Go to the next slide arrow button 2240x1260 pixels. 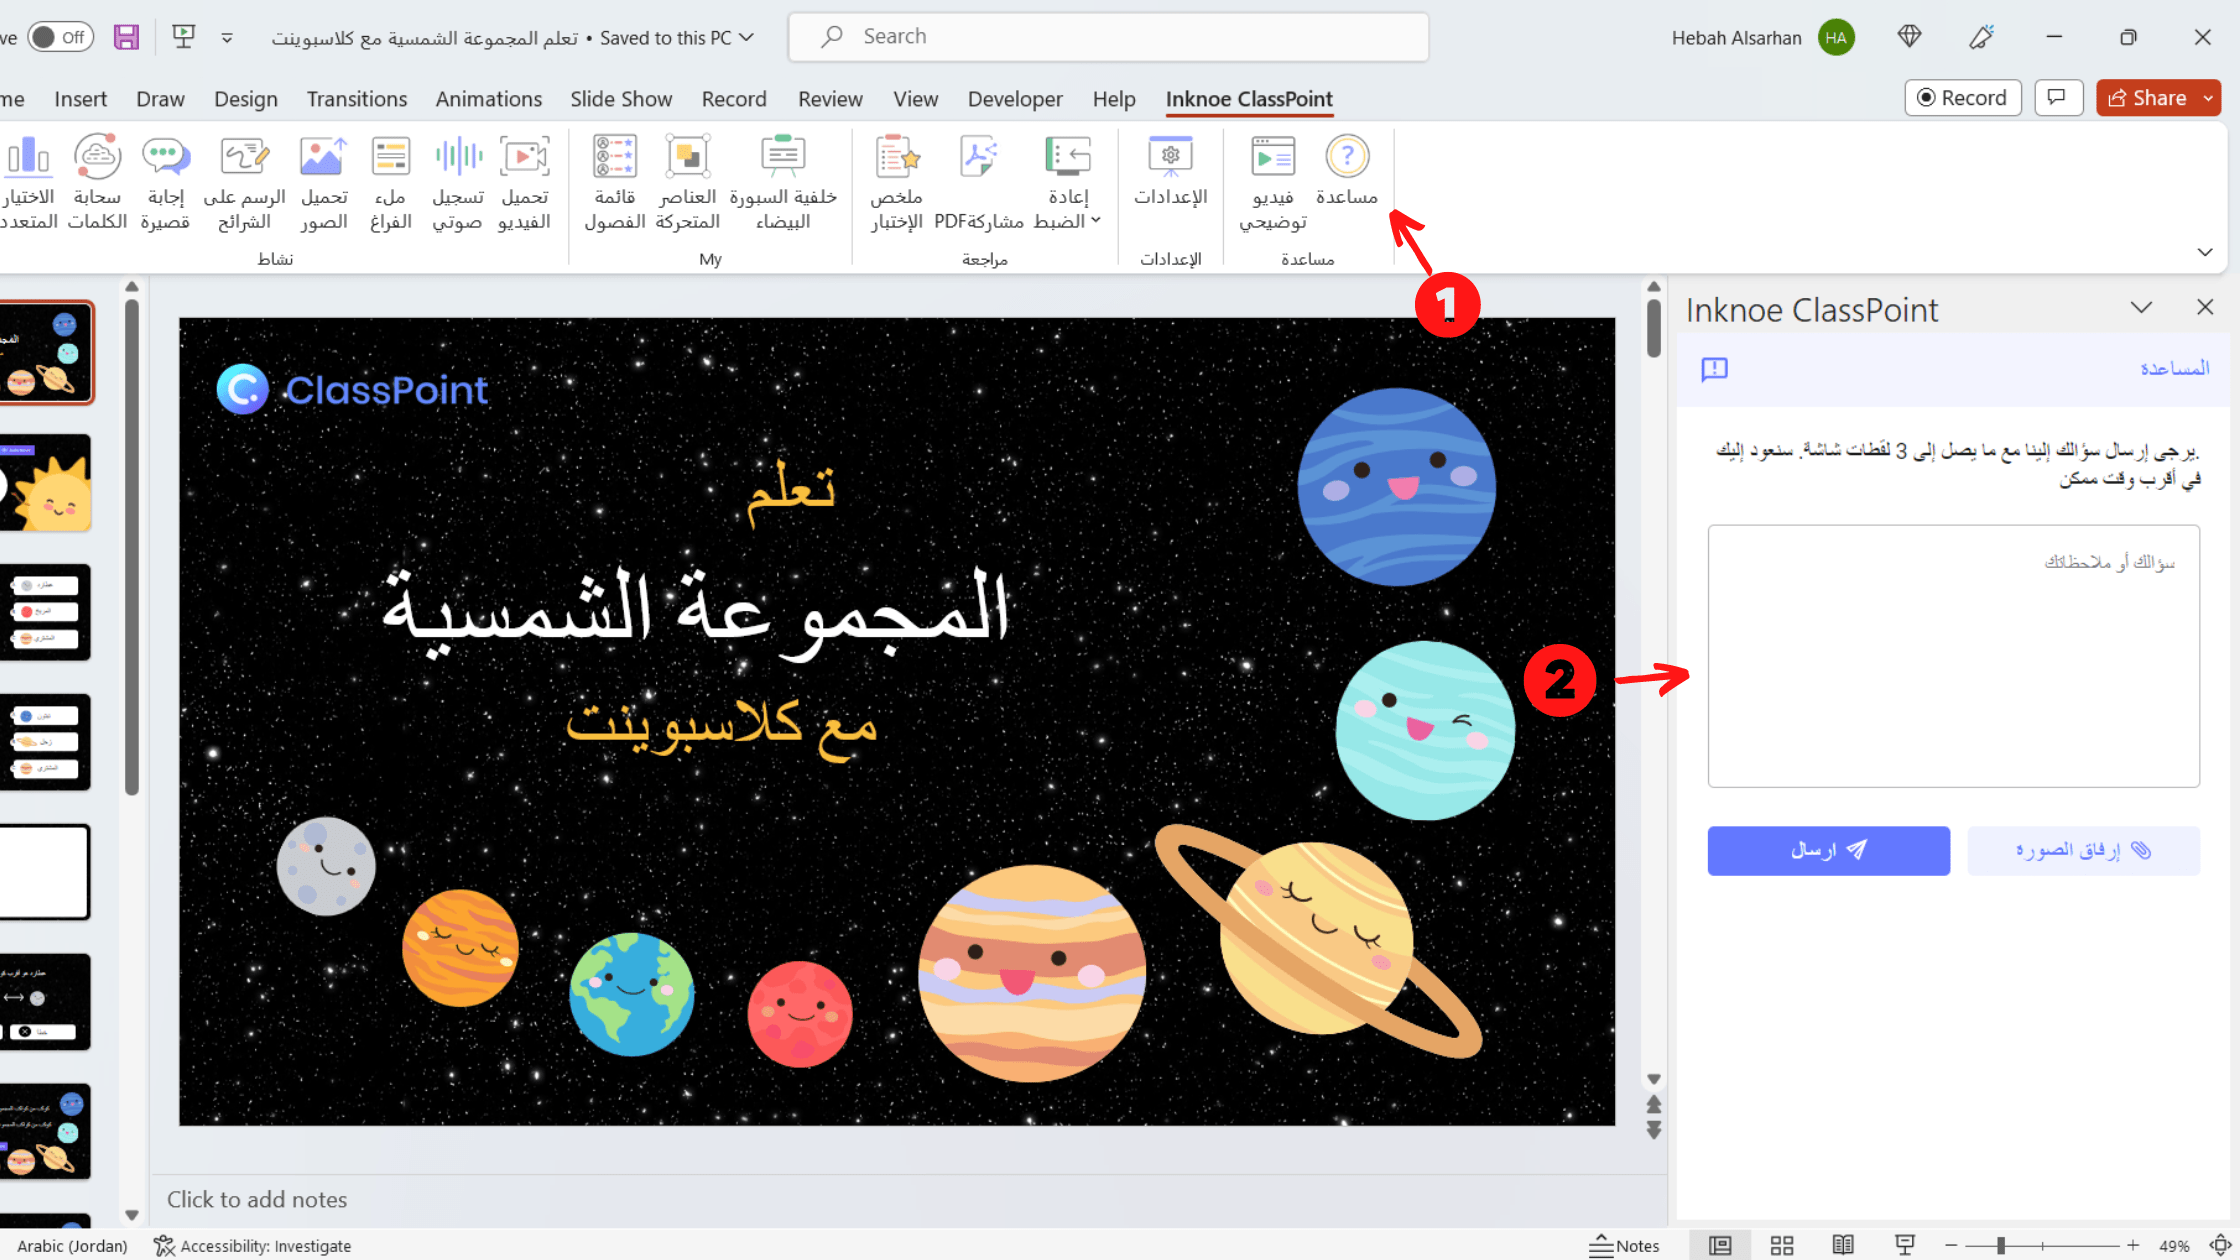tap(1654, 1130)
